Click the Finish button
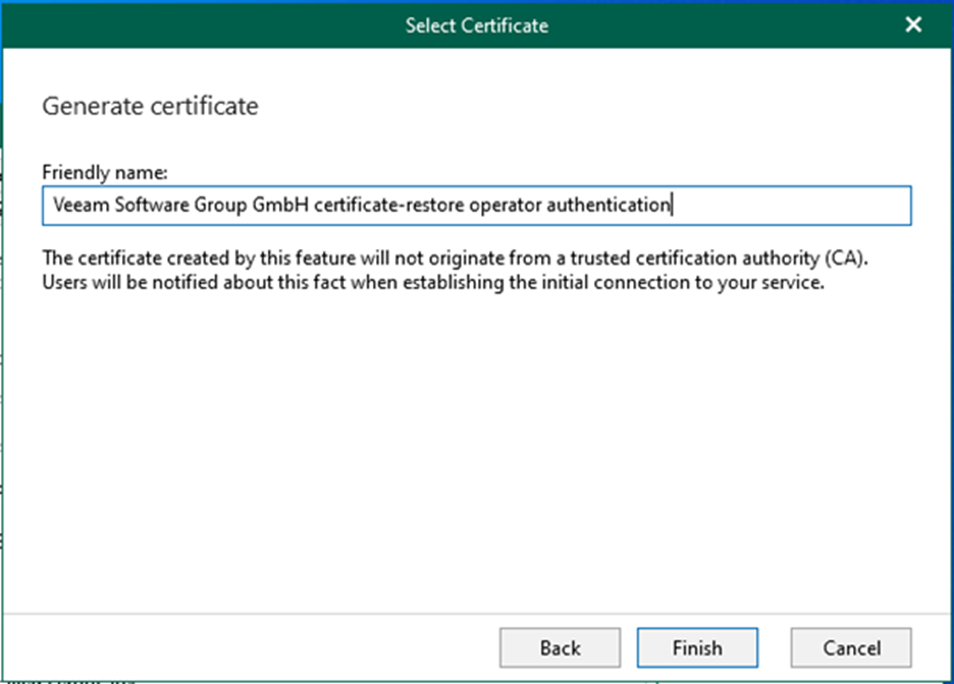 (697, 647)
